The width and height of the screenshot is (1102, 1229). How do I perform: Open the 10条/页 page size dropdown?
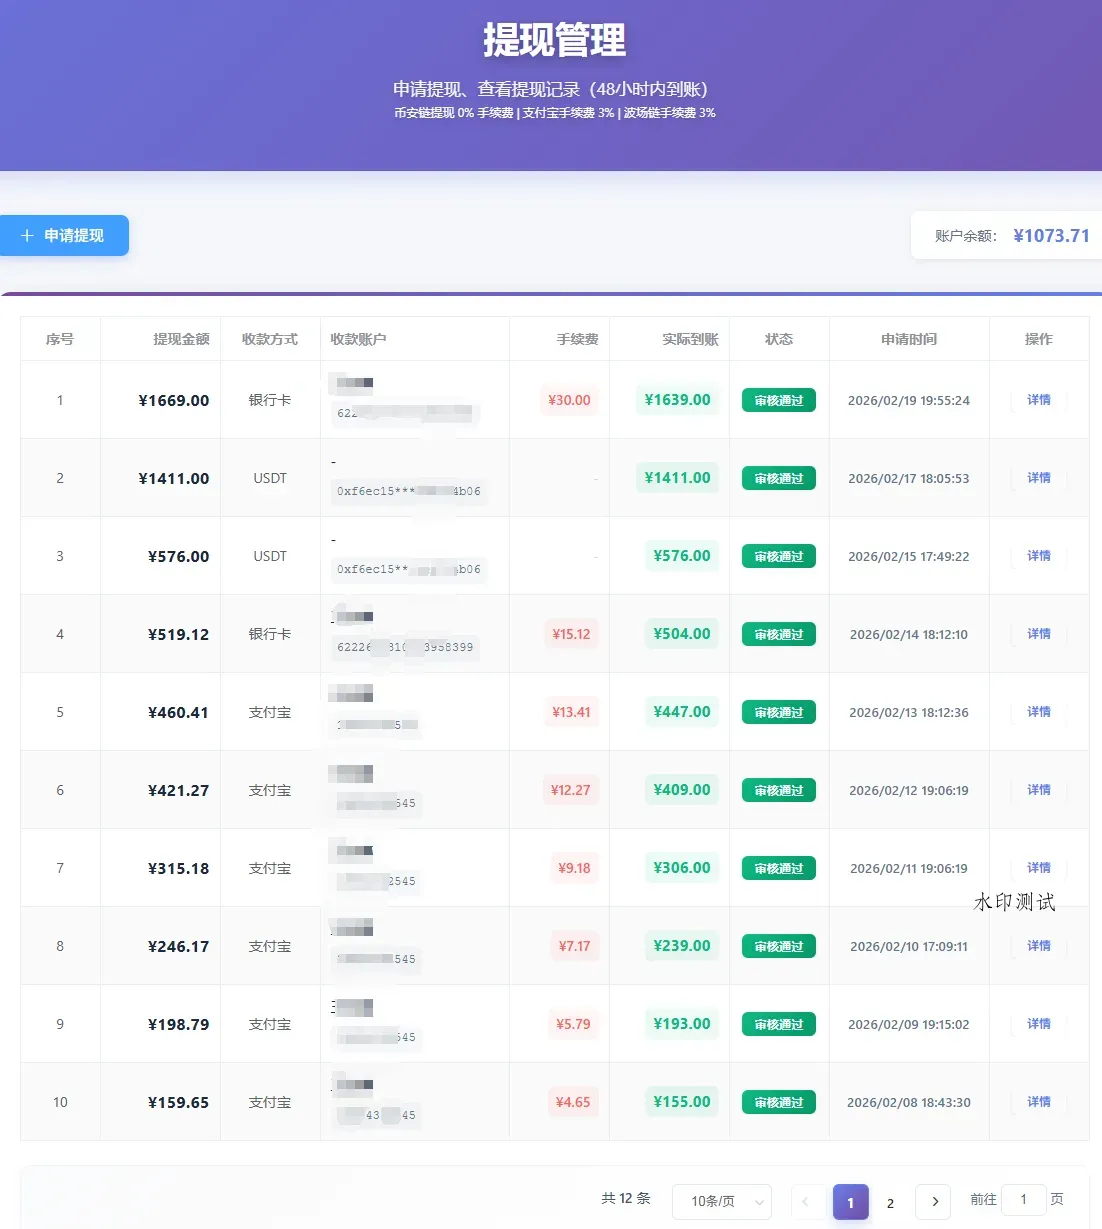721,1202
